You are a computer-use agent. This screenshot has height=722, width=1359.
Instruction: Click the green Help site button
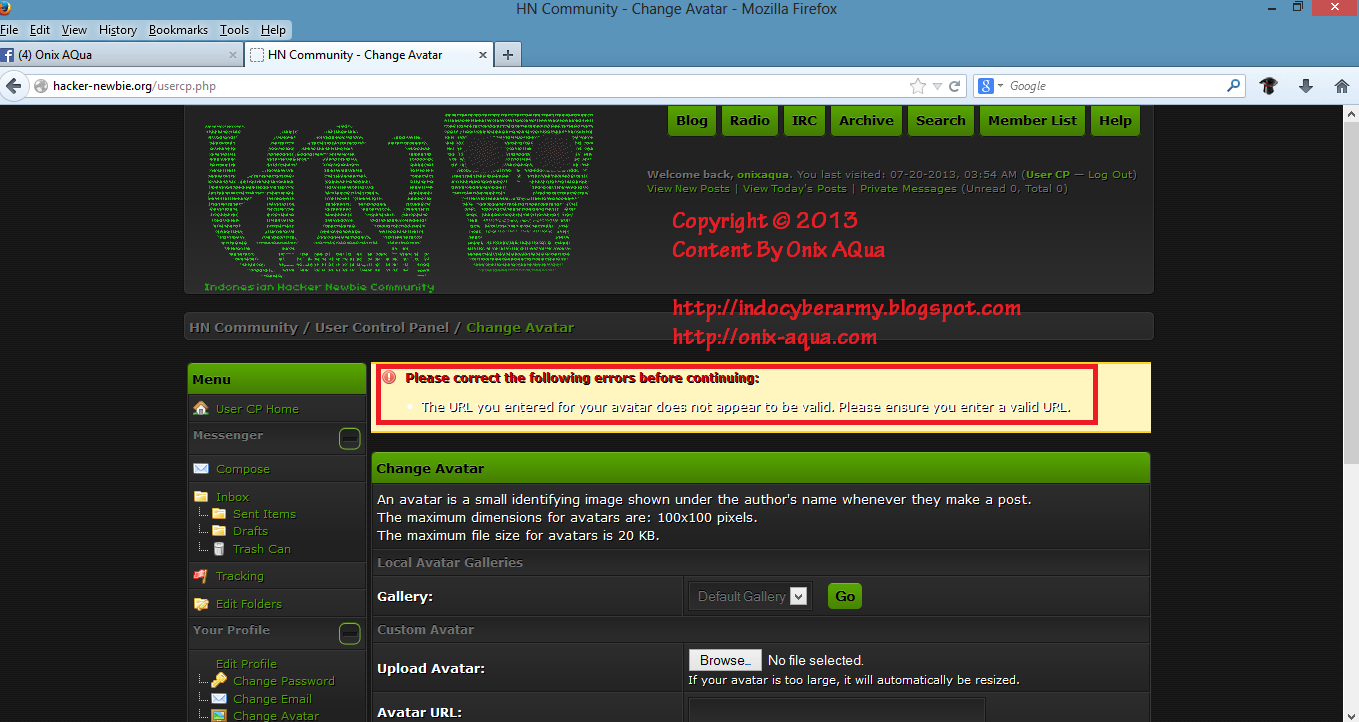(x=1115, y=120)
